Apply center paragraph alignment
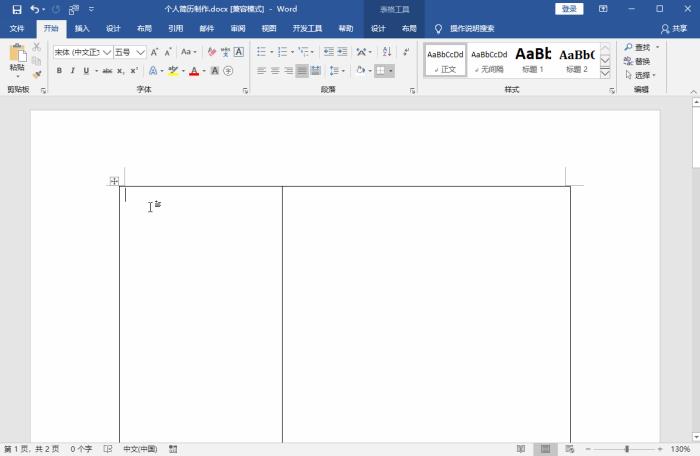The image size is (700, 456). 275,71
